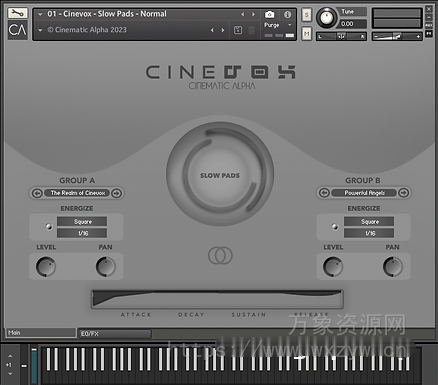Select next snapshot arrow

pos(223,30)
